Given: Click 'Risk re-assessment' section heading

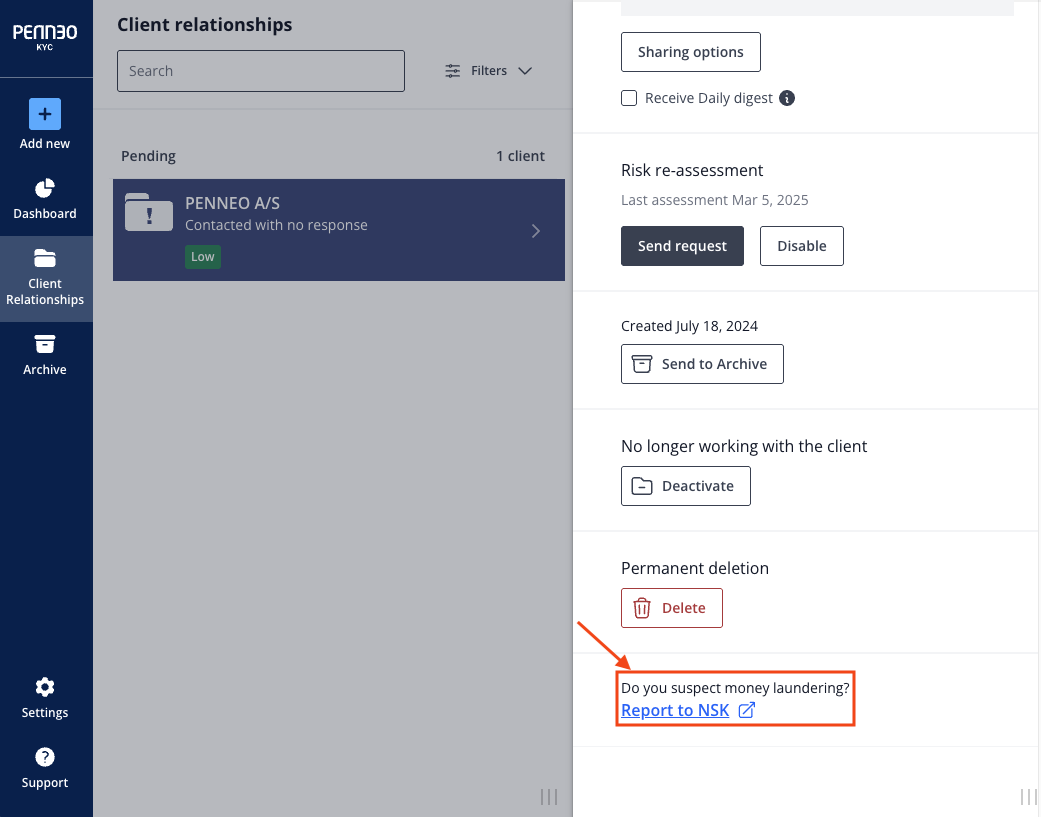Looking at the screenshot, I should coord(692,171).
